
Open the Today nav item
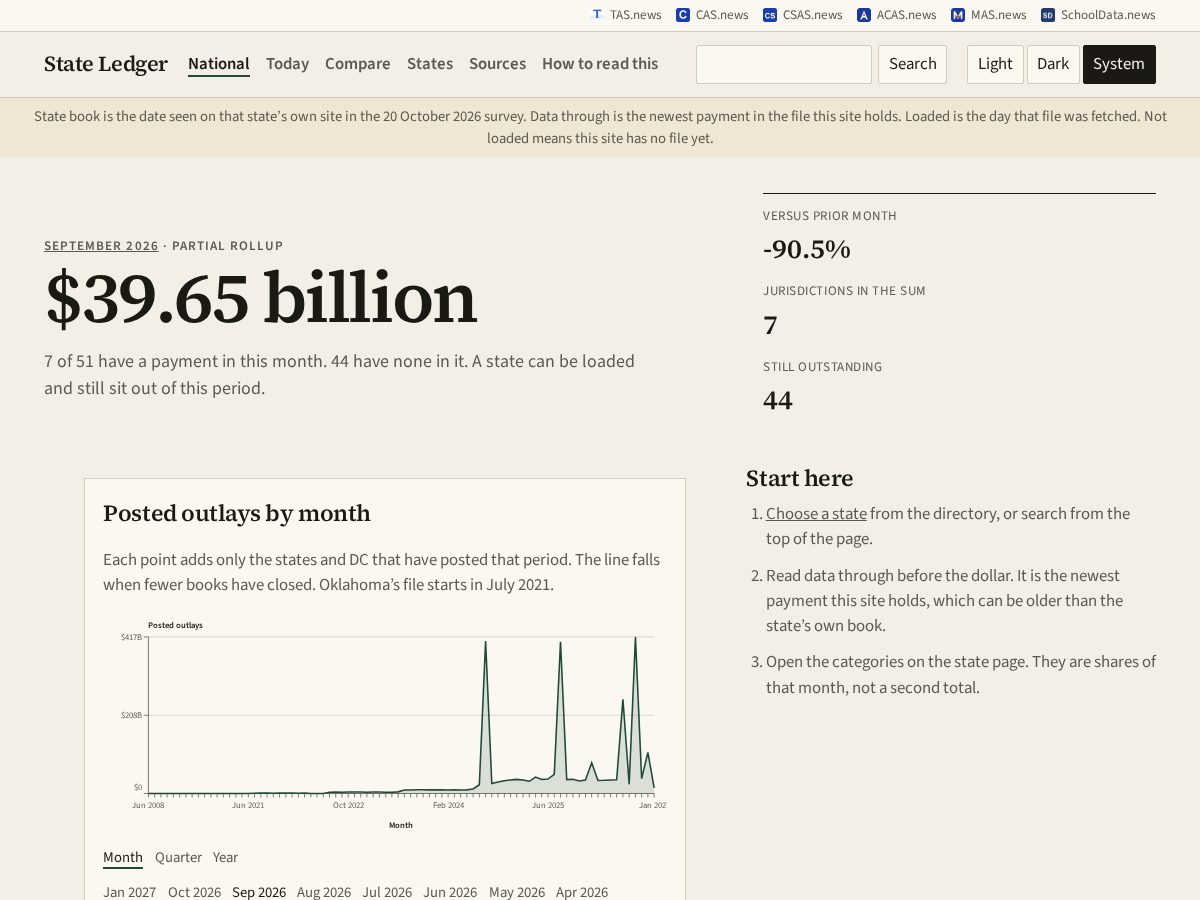(x=287, y=64)
